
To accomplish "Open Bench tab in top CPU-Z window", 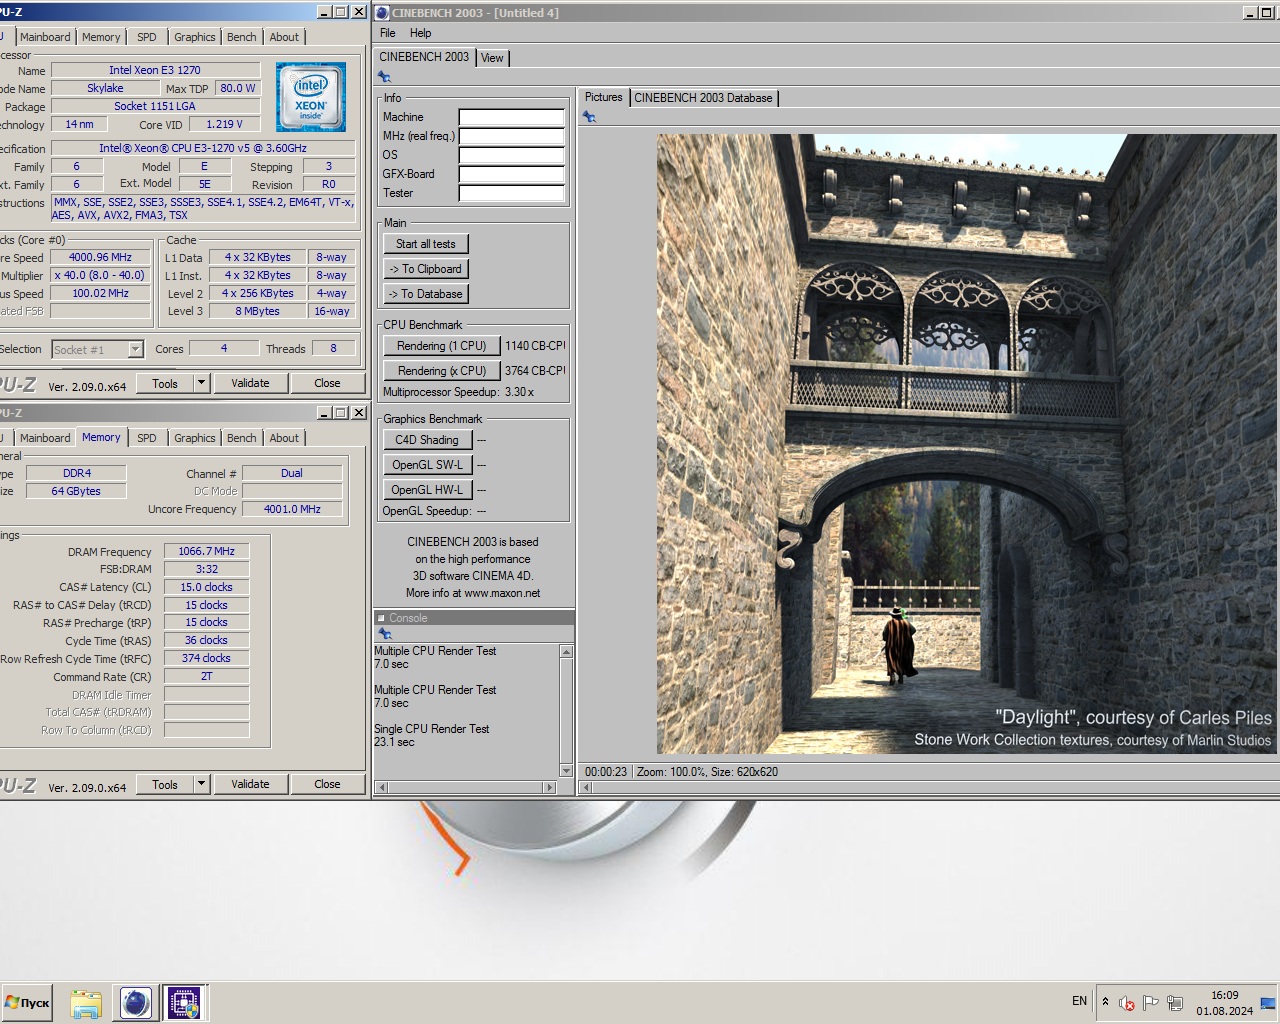I will pyautogui.click(x=241, y=37).
